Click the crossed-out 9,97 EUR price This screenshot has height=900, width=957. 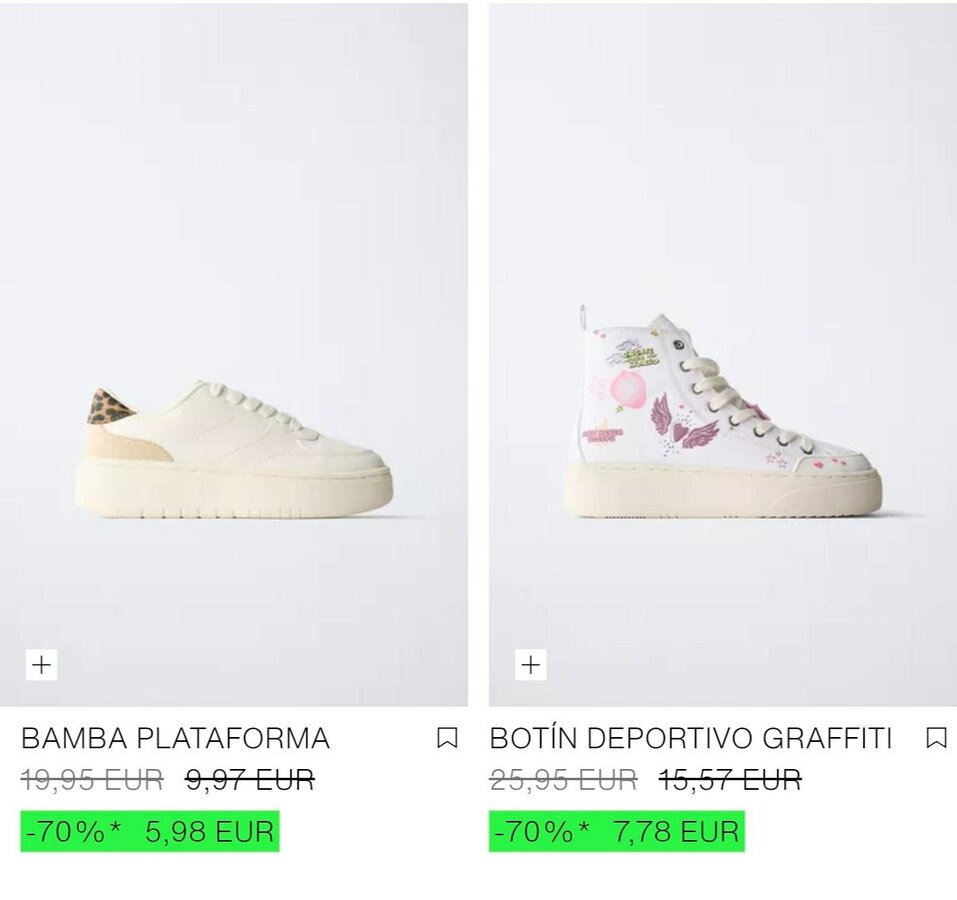point(250,780)
